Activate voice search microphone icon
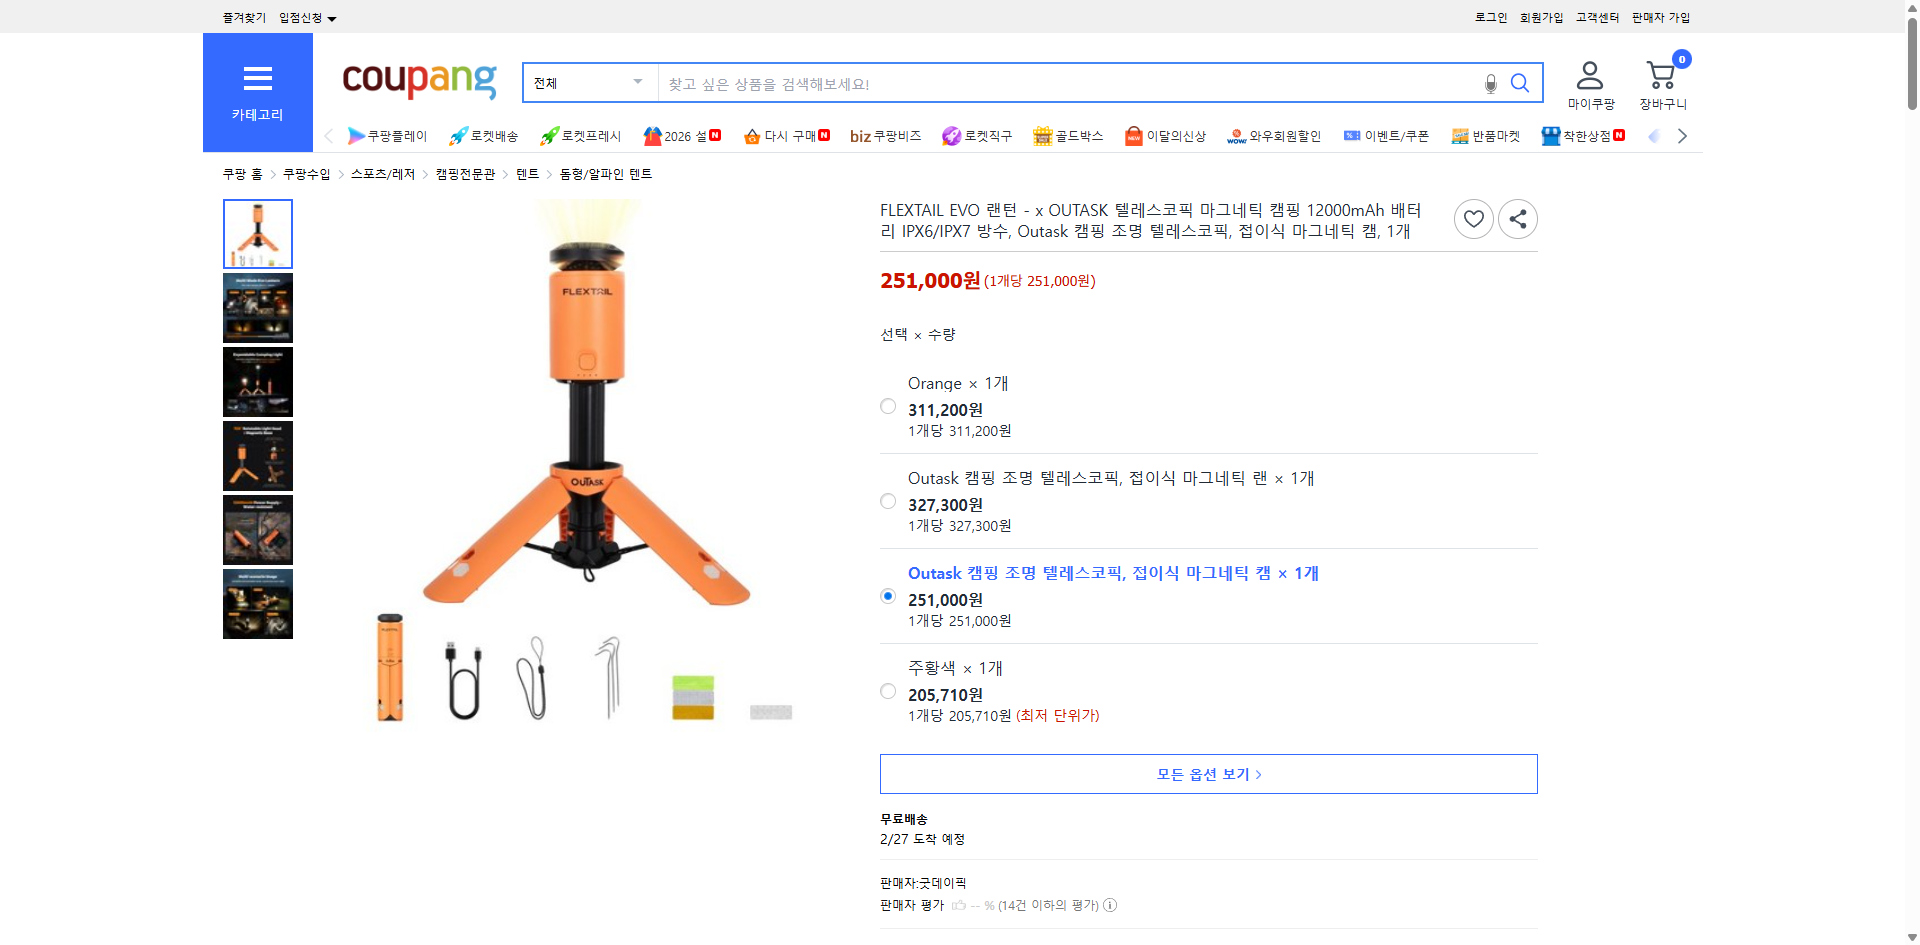 click(1489, 85)
